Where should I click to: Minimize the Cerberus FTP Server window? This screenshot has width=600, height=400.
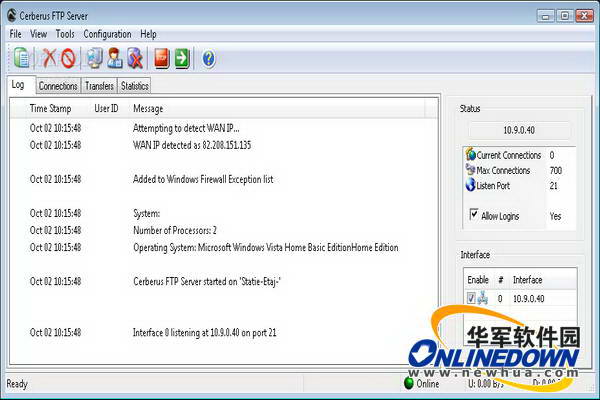point(545,16)
